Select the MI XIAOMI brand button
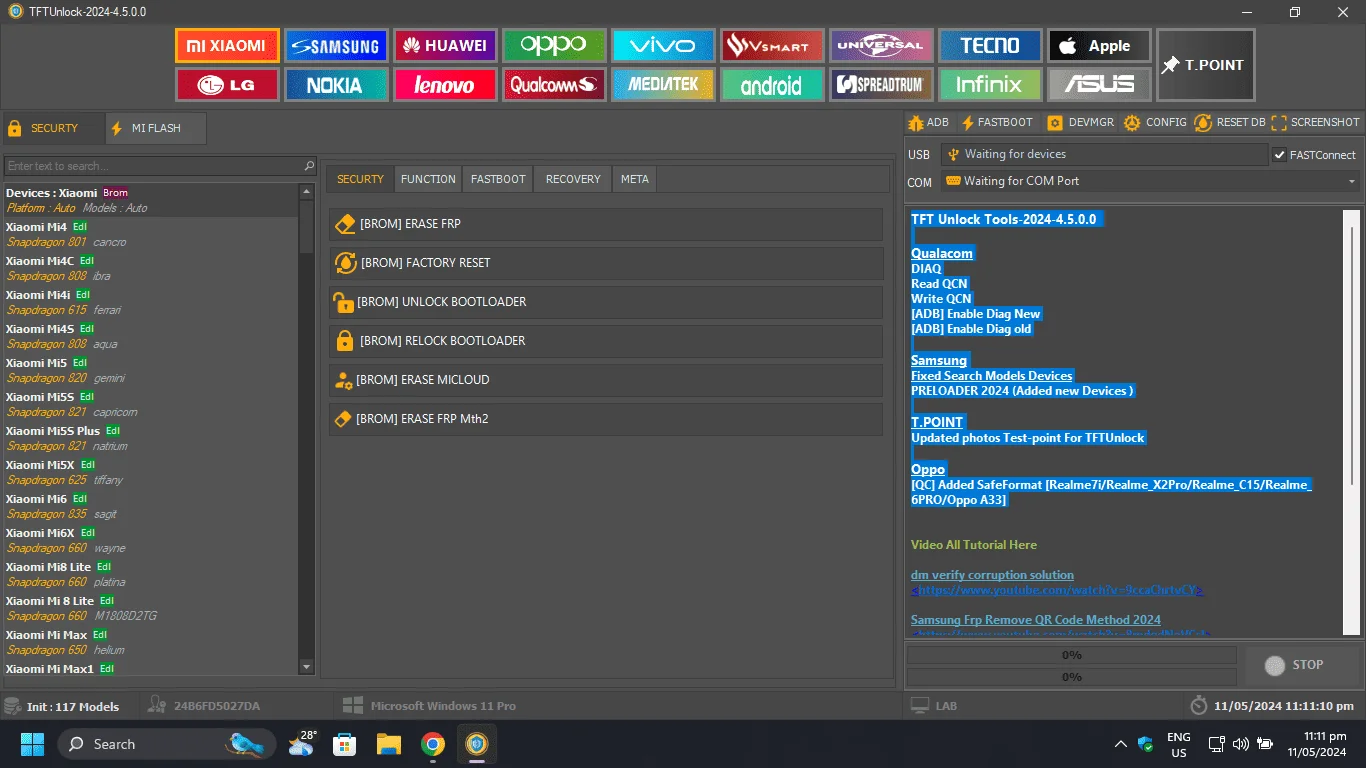Image resolution: width=1366 pixels, height=768 pixels. tap(227, 45)
